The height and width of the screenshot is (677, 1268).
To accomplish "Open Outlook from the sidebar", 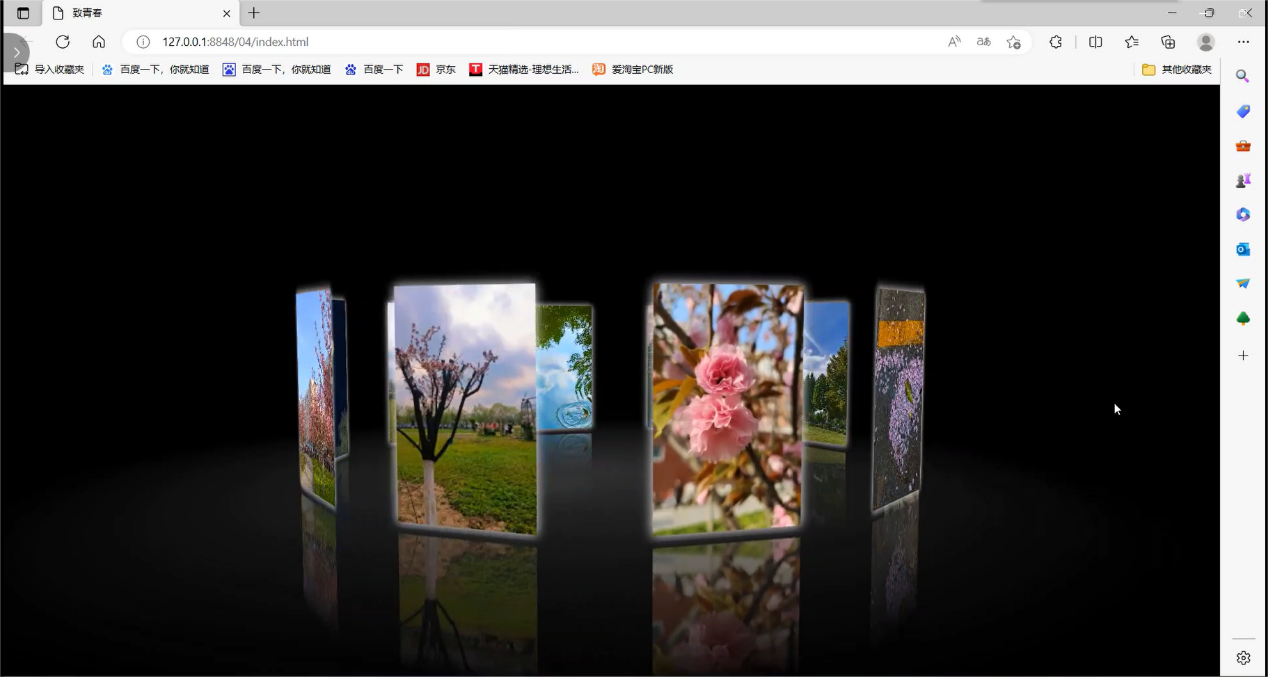I will [1243, 249].
